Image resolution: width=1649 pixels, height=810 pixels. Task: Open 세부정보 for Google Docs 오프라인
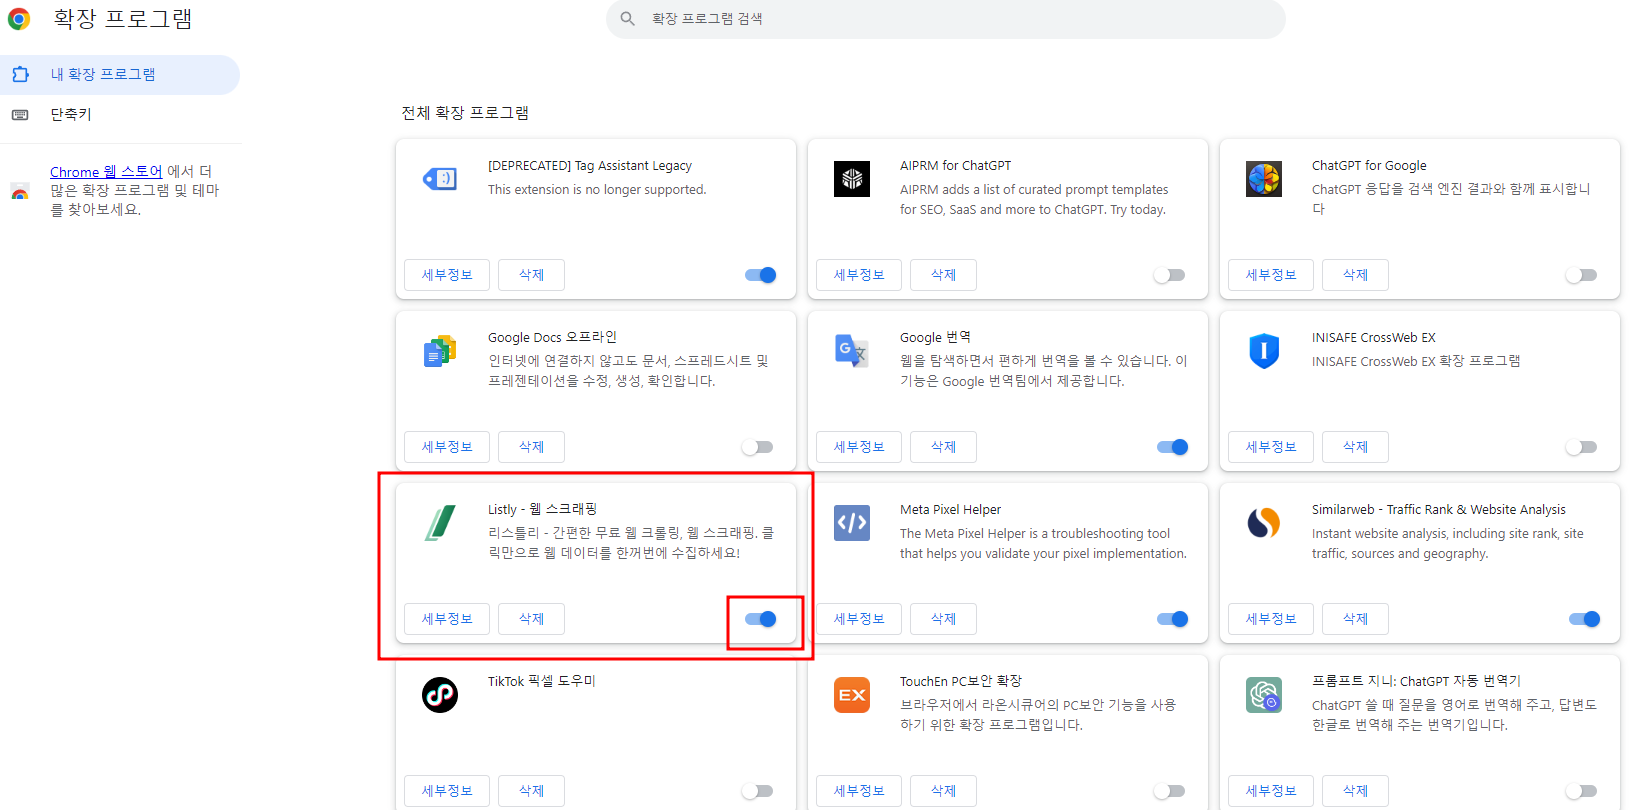[447, 447]
